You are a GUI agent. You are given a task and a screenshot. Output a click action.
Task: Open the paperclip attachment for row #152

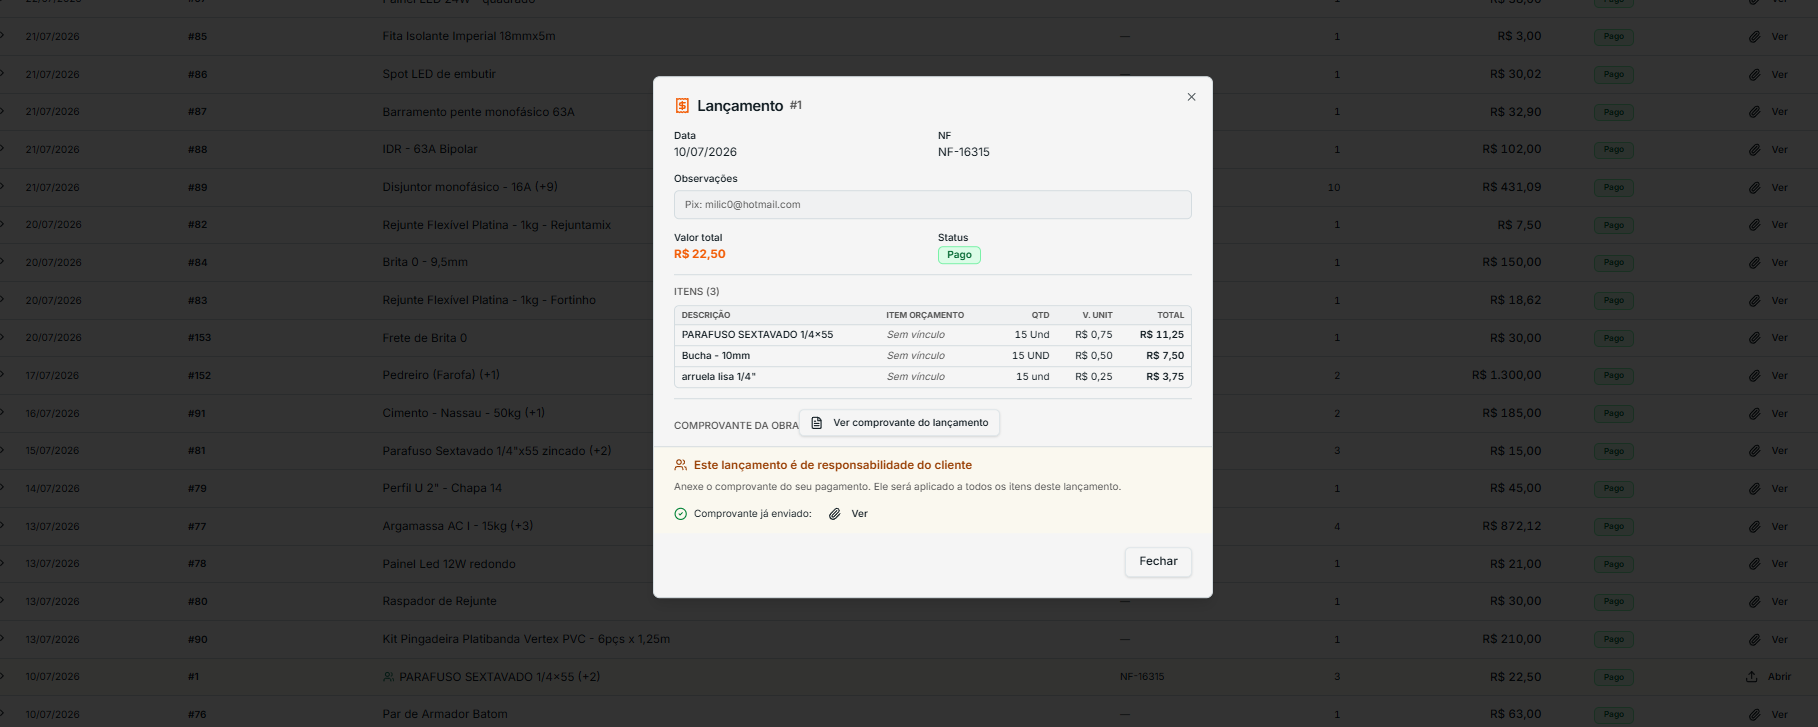click(x=1768, y=376)
